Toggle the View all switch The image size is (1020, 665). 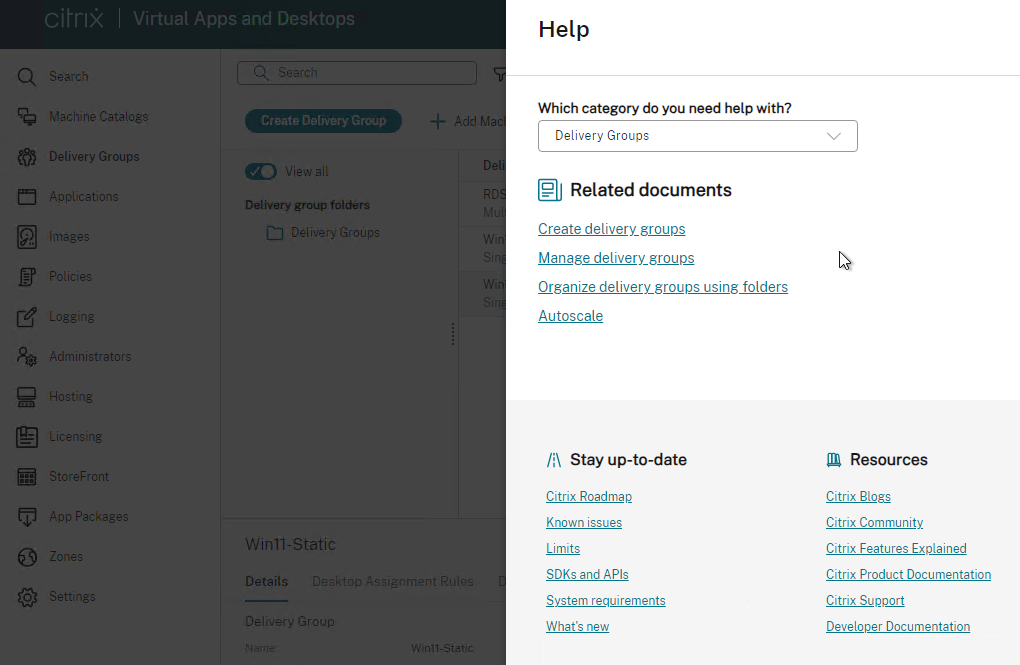click(261, 172)
